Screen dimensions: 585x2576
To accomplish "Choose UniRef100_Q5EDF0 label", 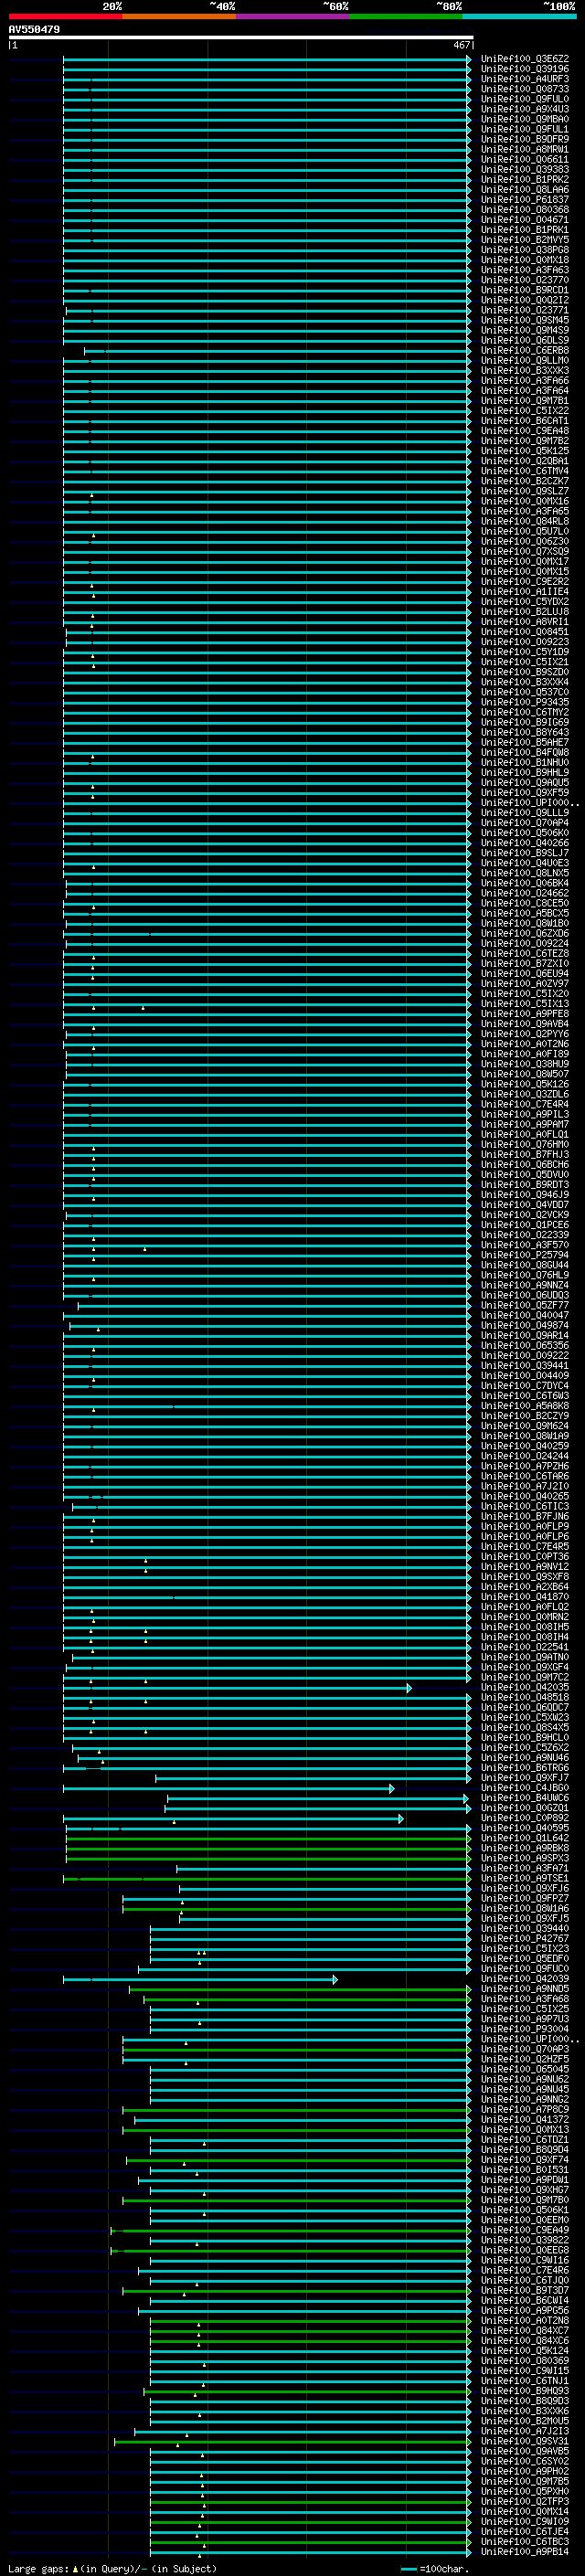I will click(x=525, y=1959).
